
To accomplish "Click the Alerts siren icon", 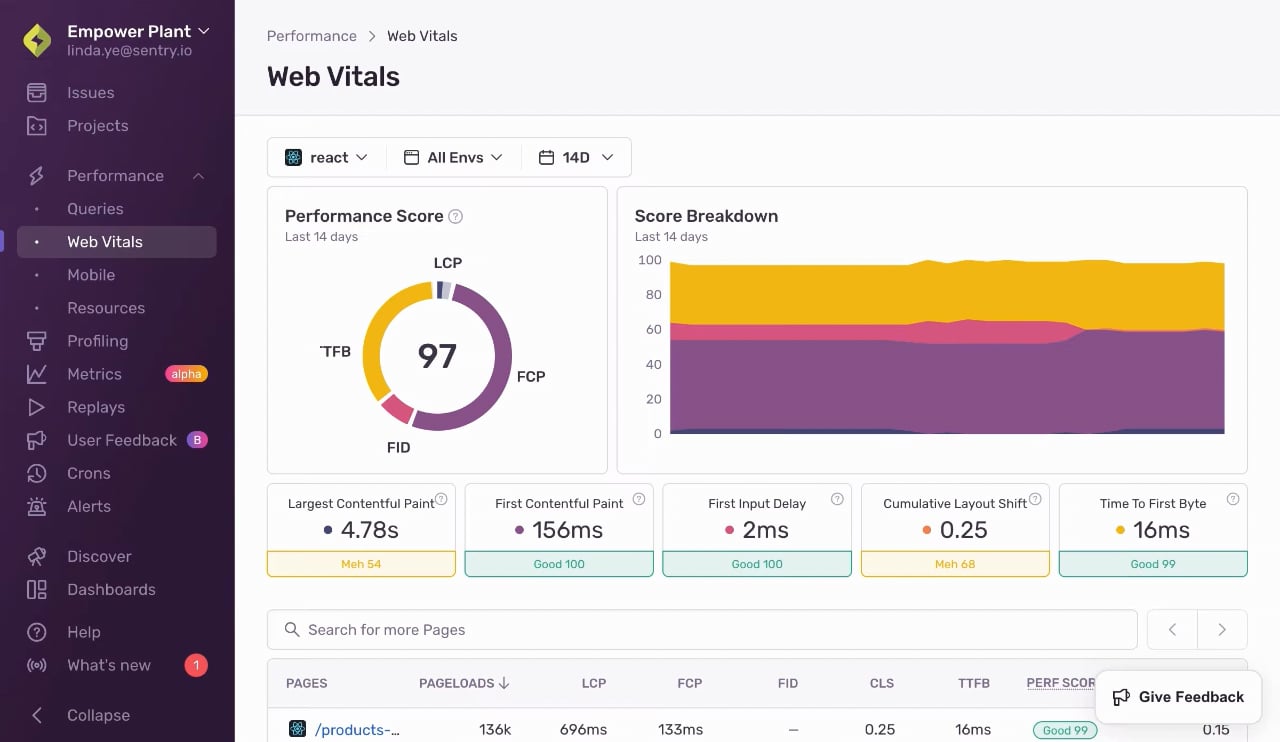I will click(x=37, y=506).
